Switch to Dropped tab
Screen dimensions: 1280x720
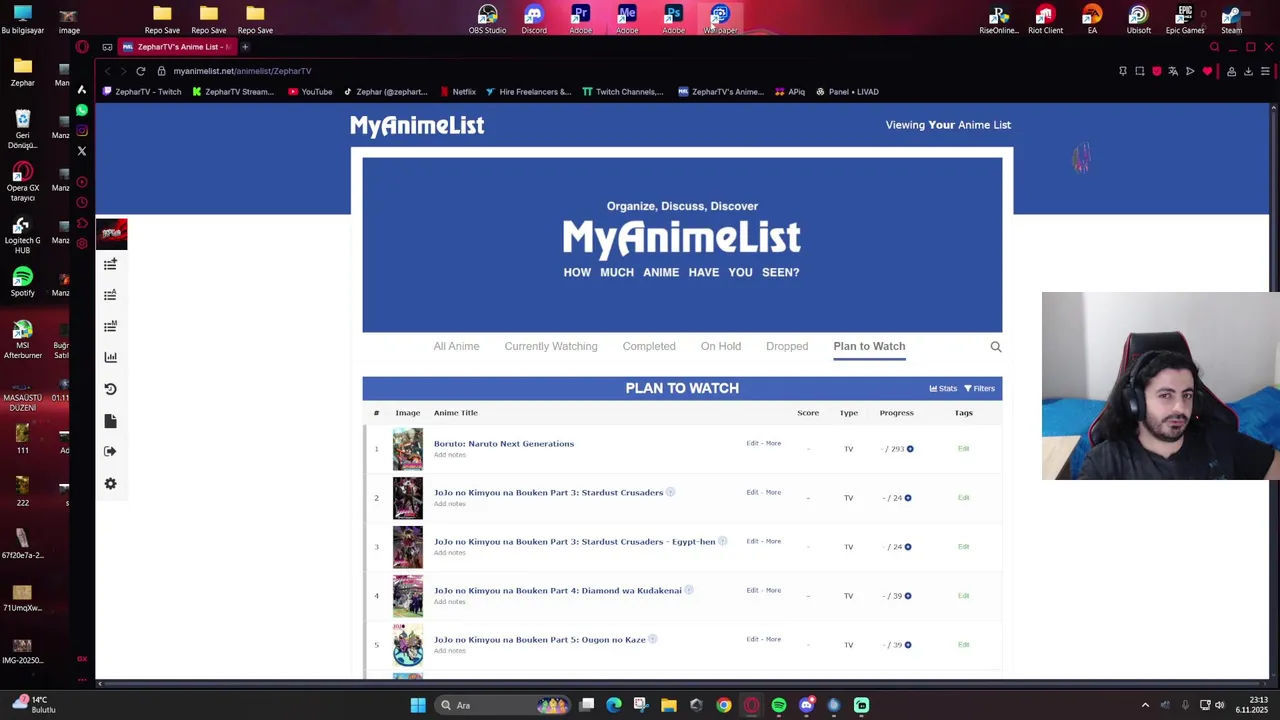click(787, 346)
